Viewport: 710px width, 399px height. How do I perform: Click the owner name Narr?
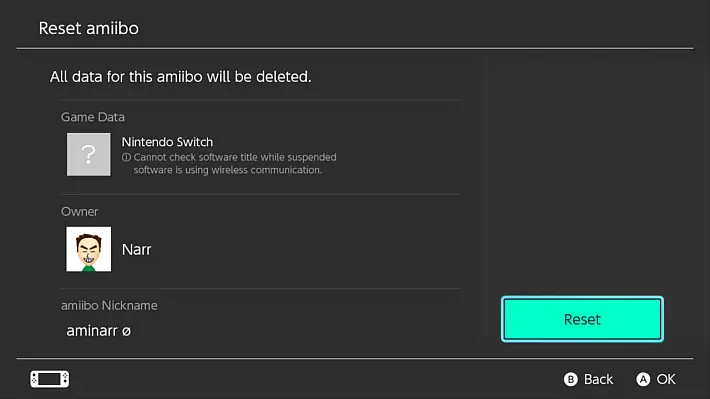click(136, 250)
